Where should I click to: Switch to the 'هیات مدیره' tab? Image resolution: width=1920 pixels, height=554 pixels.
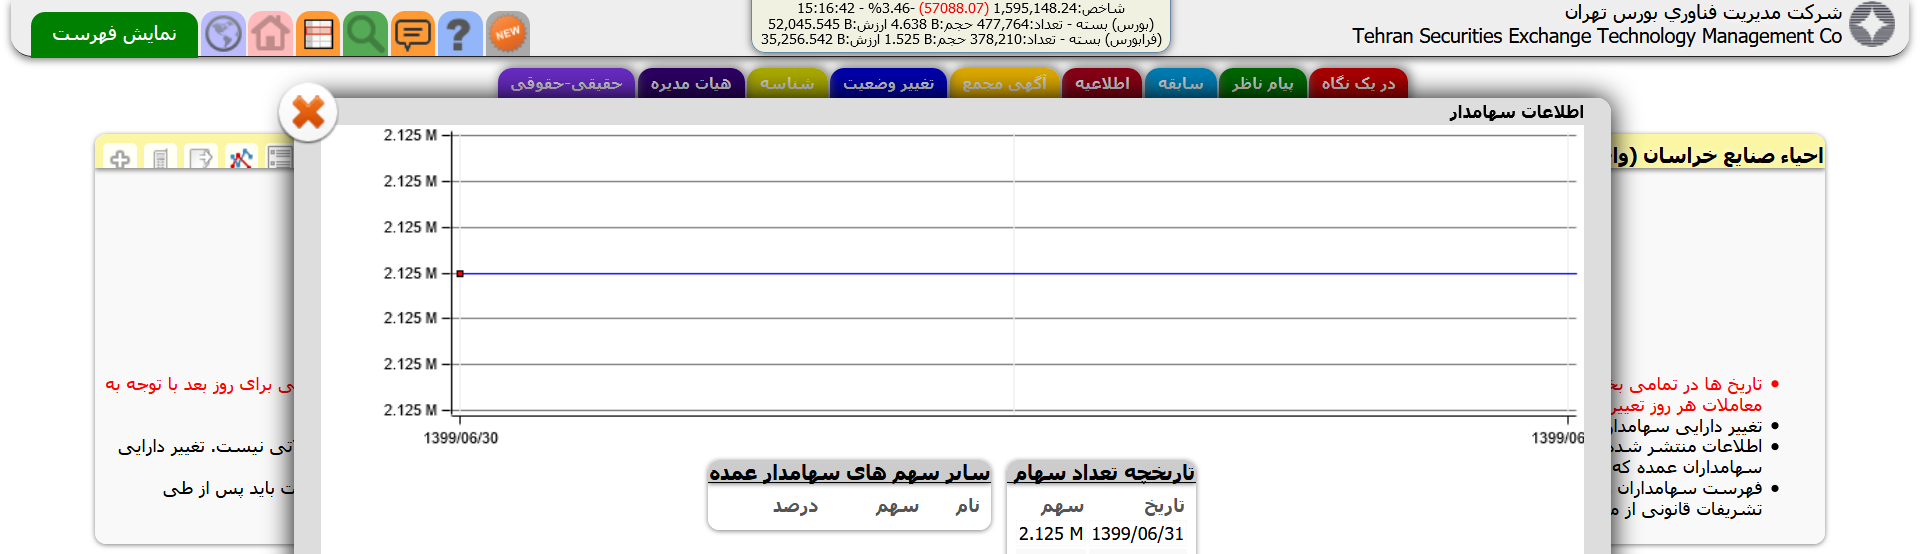point(690,83)
